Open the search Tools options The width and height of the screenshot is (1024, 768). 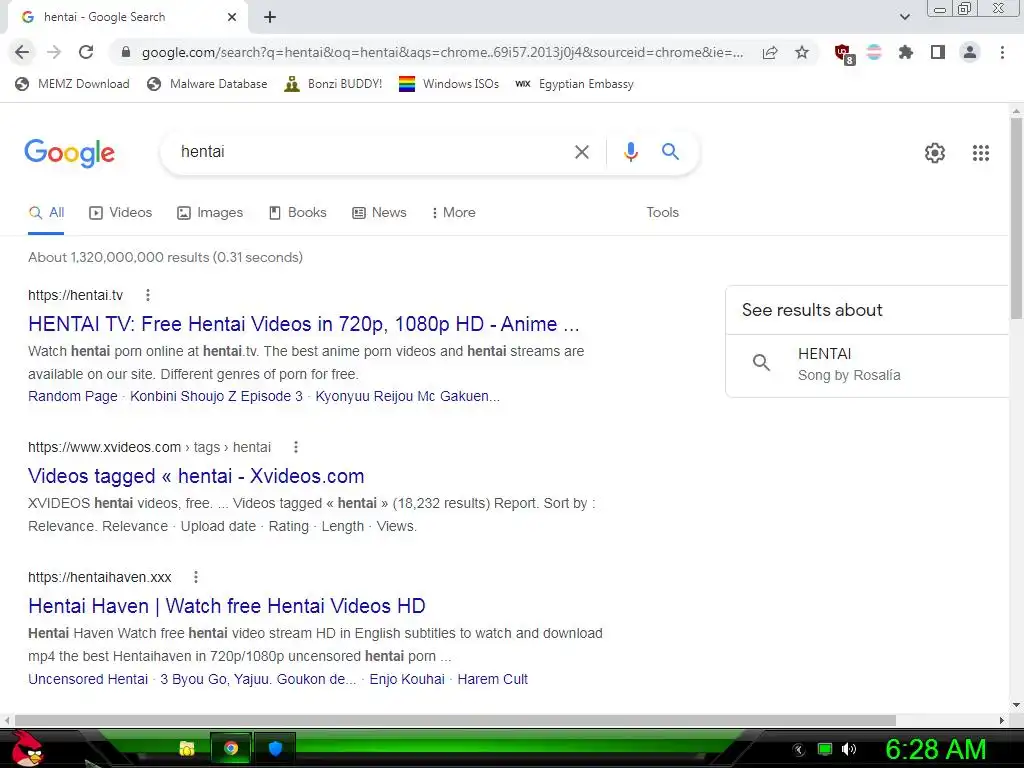tap(662, 213)
